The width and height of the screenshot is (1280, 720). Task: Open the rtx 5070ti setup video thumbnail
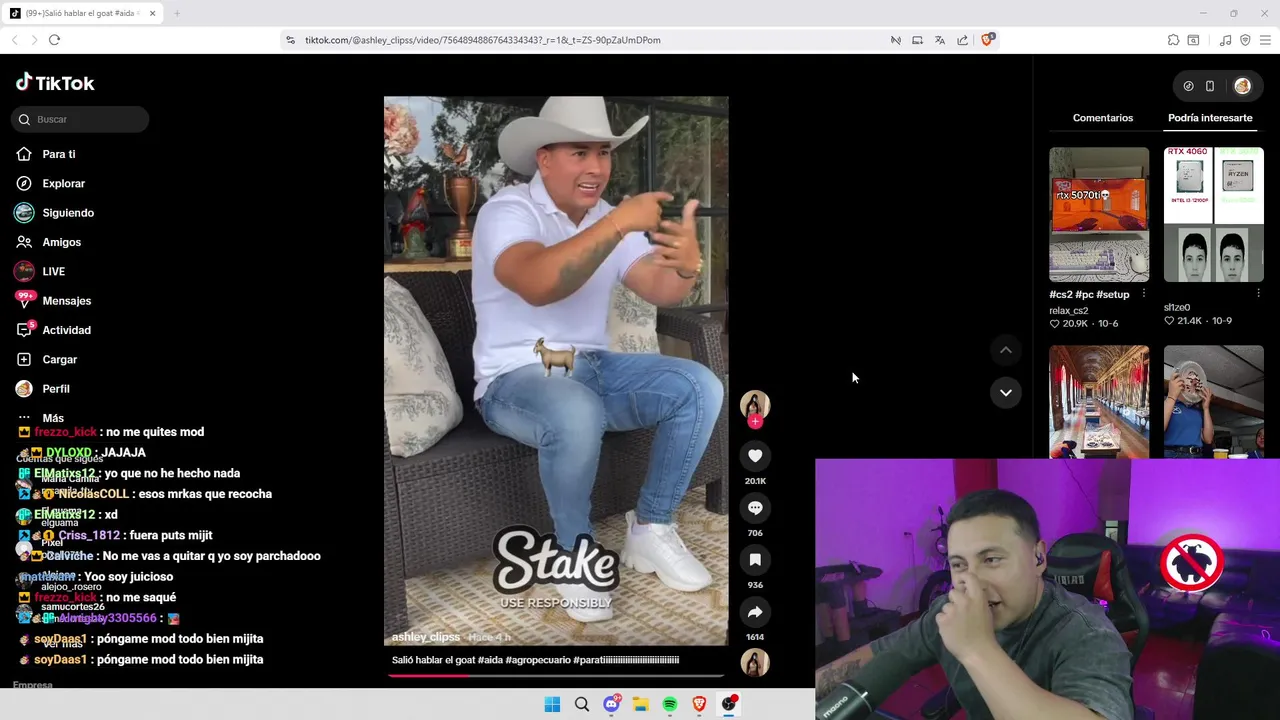point(1099,215)
